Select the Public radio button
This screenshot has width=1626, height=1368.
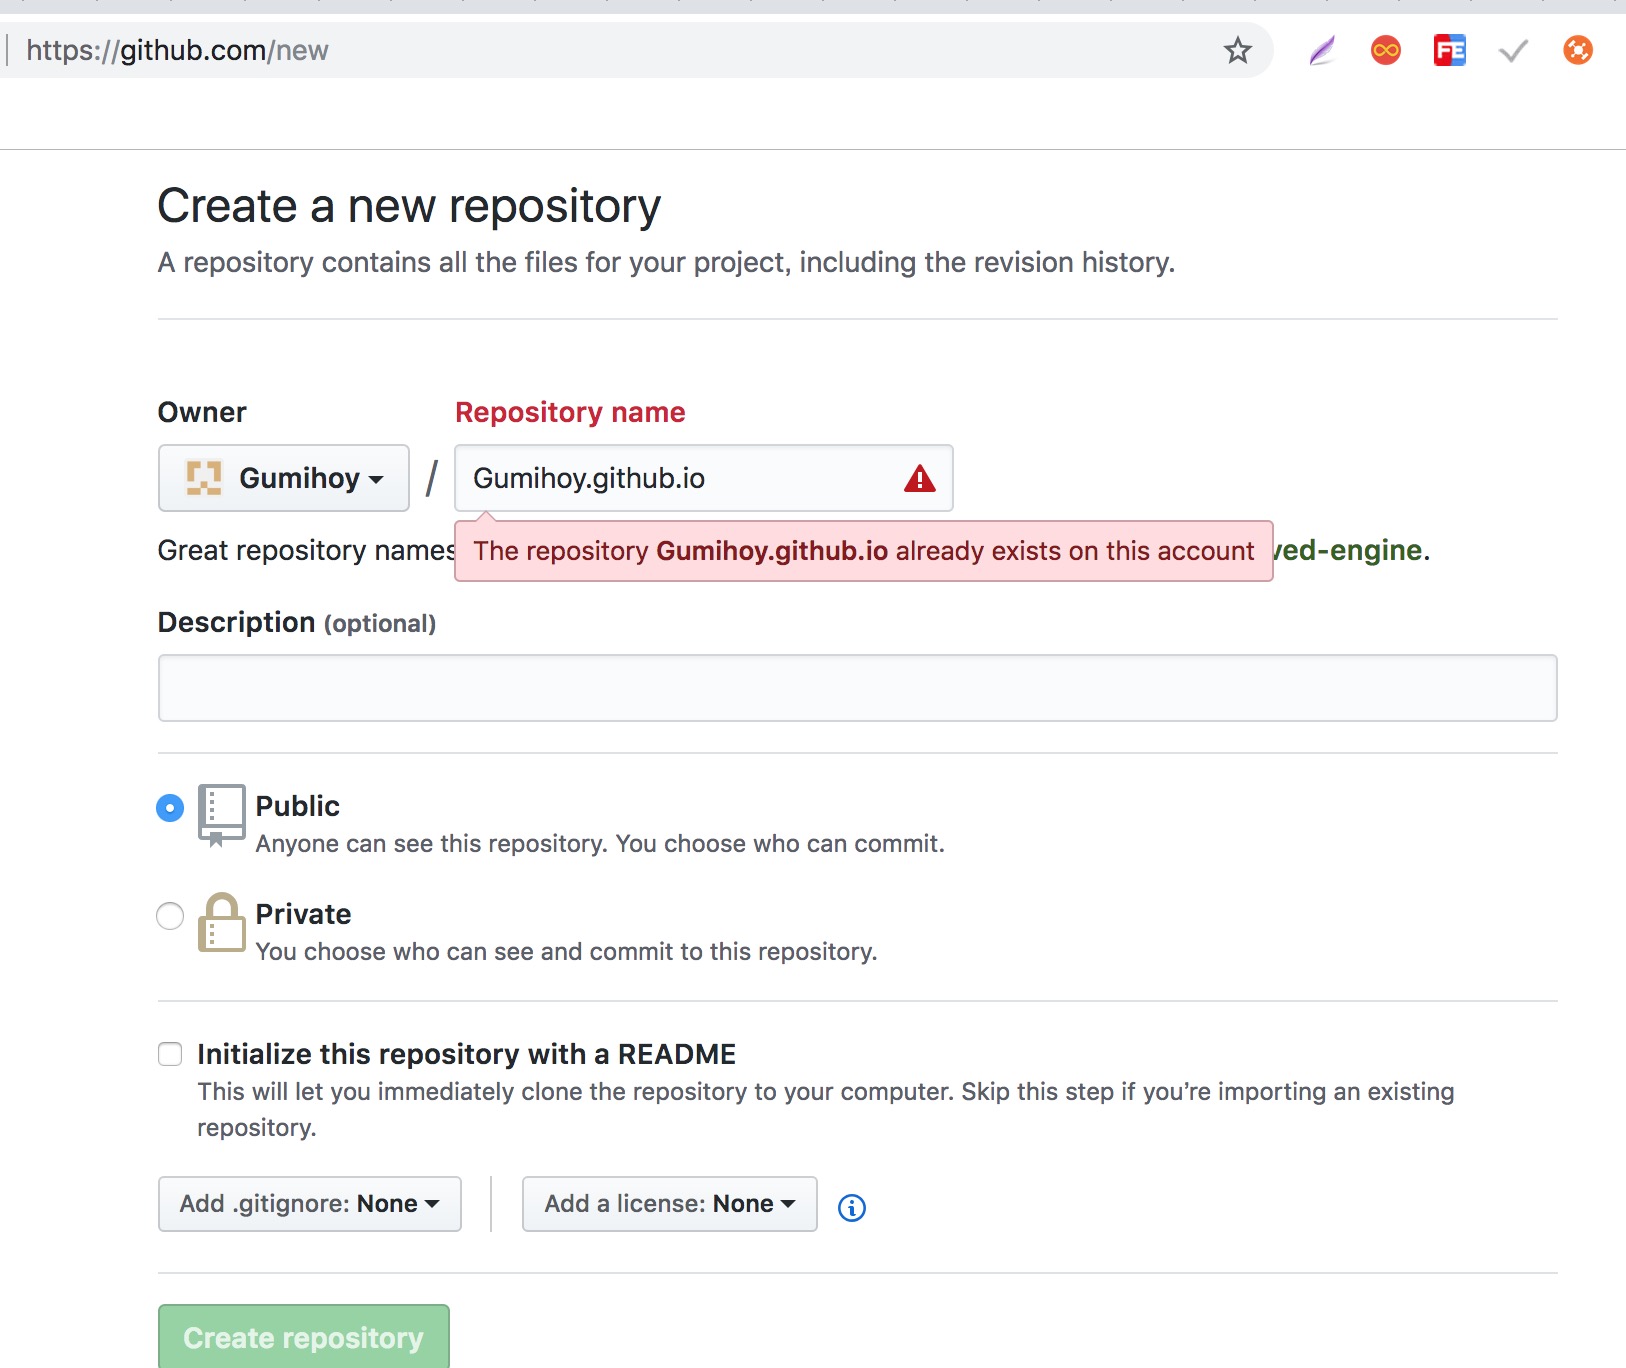pos(170,808)
